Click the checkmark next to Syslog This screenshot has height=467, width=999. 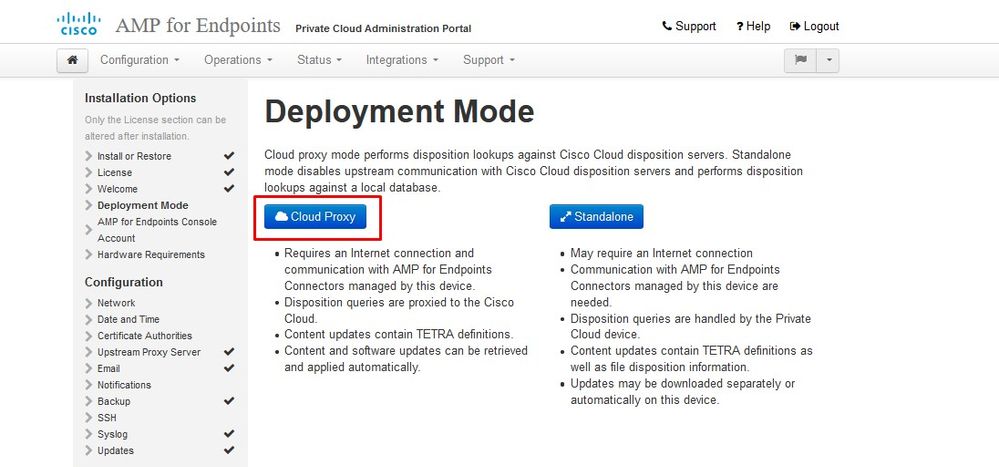[229, 434]
